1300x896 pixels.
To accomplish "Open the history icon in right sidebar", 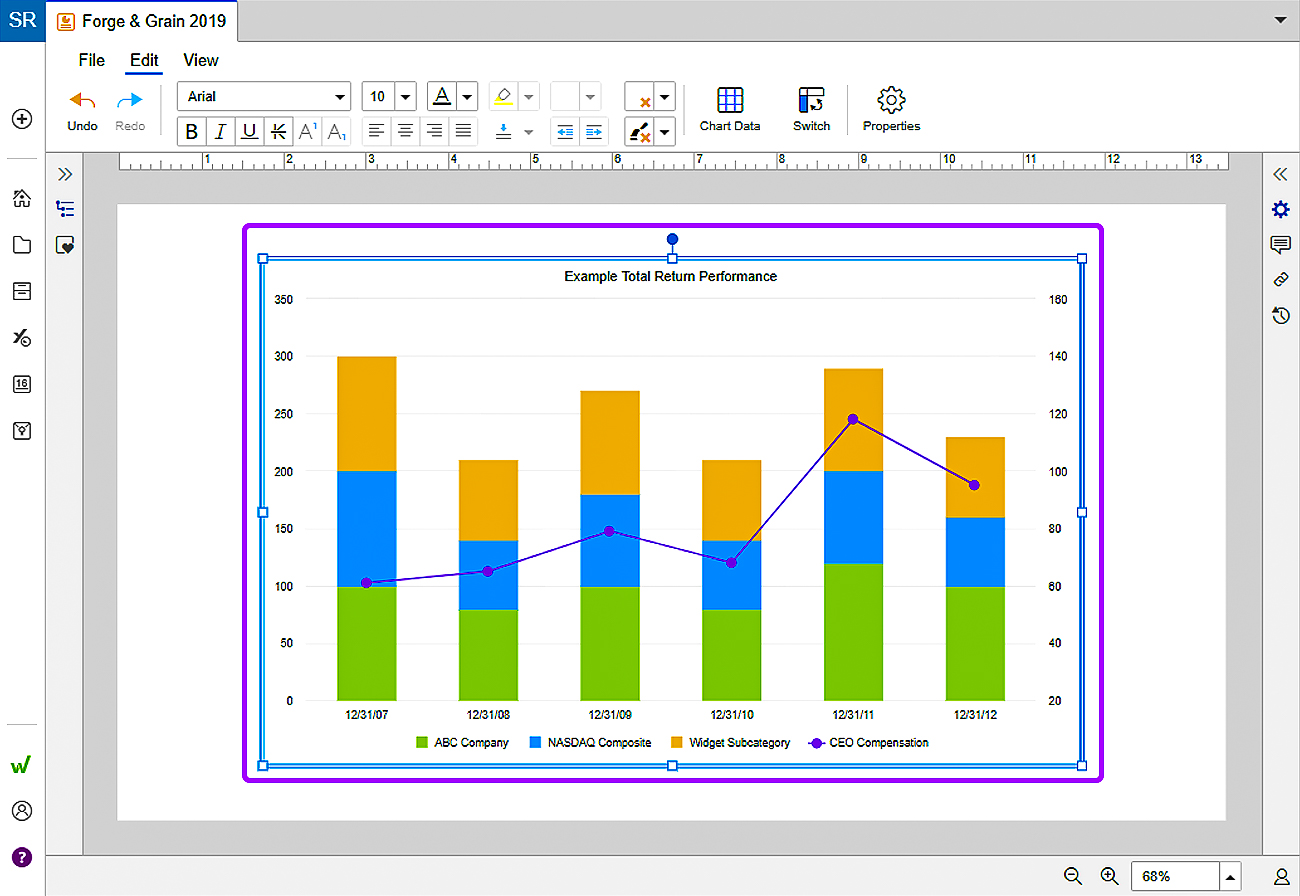I will click(x=1280, y=316).
